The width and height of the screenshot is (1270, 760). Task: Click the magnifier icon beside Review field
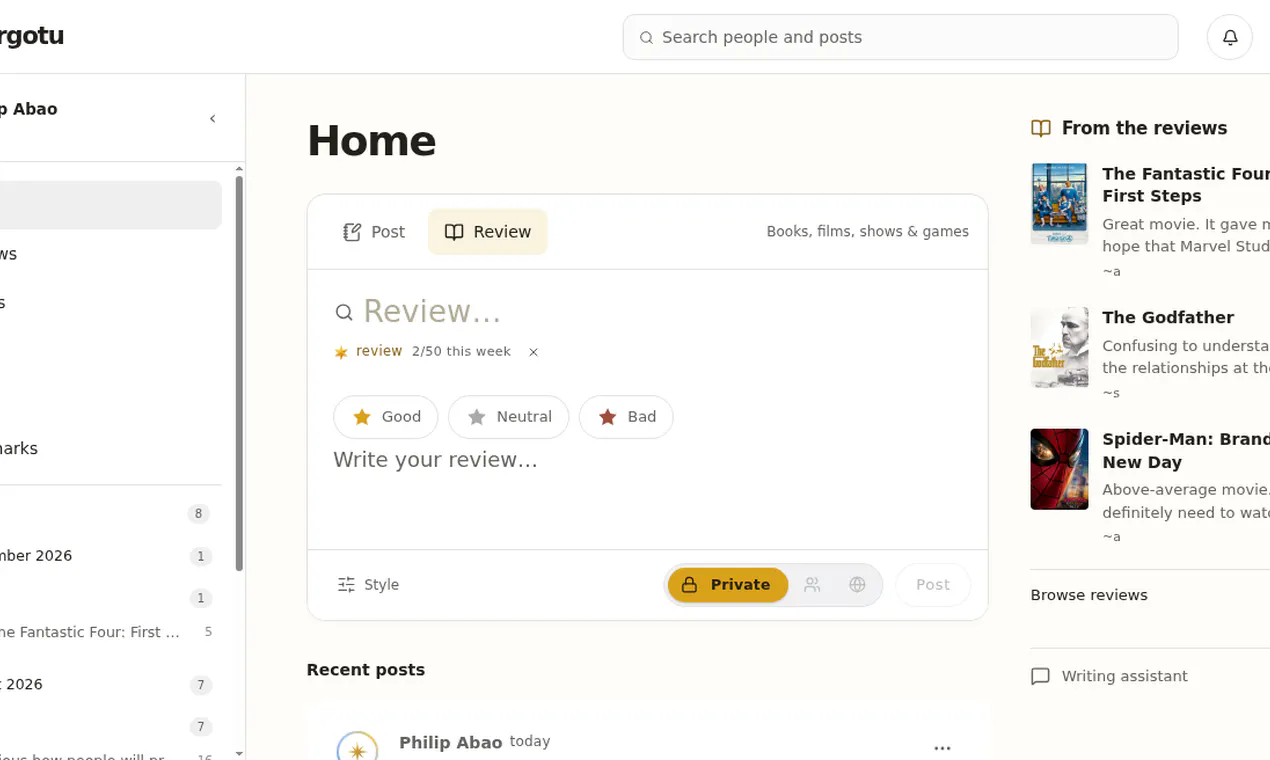tap(344, 312)
